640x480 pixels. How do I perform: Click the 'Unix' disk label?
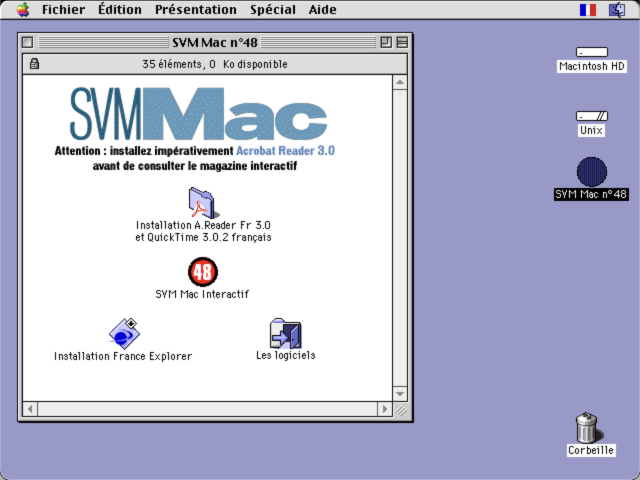coord(591,130)
